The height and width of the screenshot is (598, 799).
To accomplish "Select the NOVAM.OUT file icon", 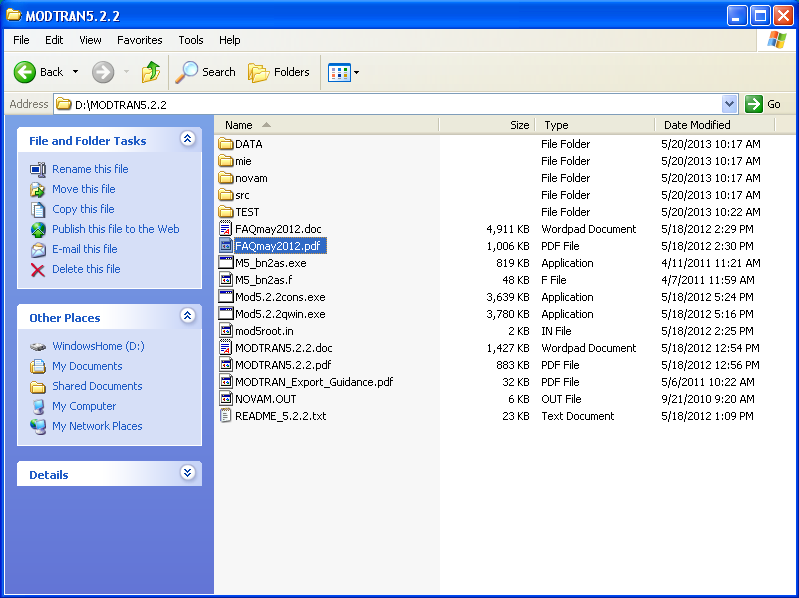I will click(225, 398).
